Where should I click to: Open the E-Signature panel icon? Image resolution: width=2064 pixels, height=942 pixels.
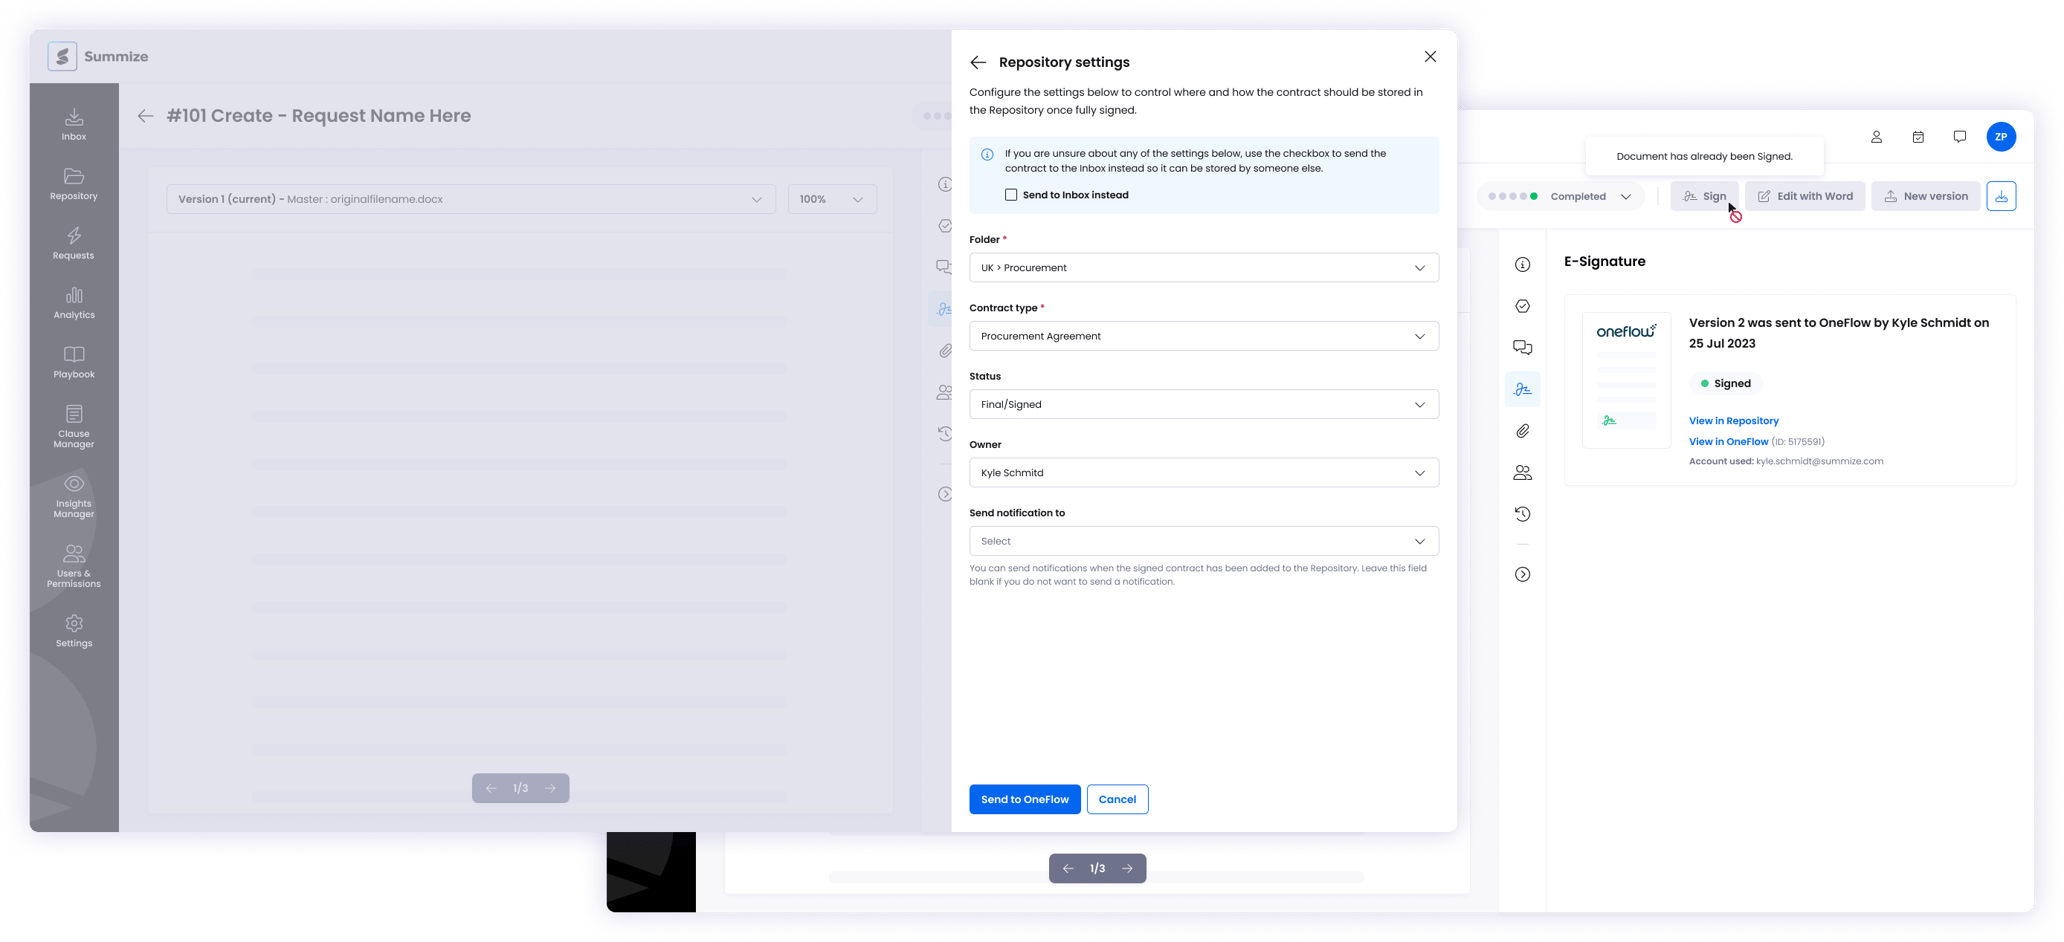(1523, 389)
